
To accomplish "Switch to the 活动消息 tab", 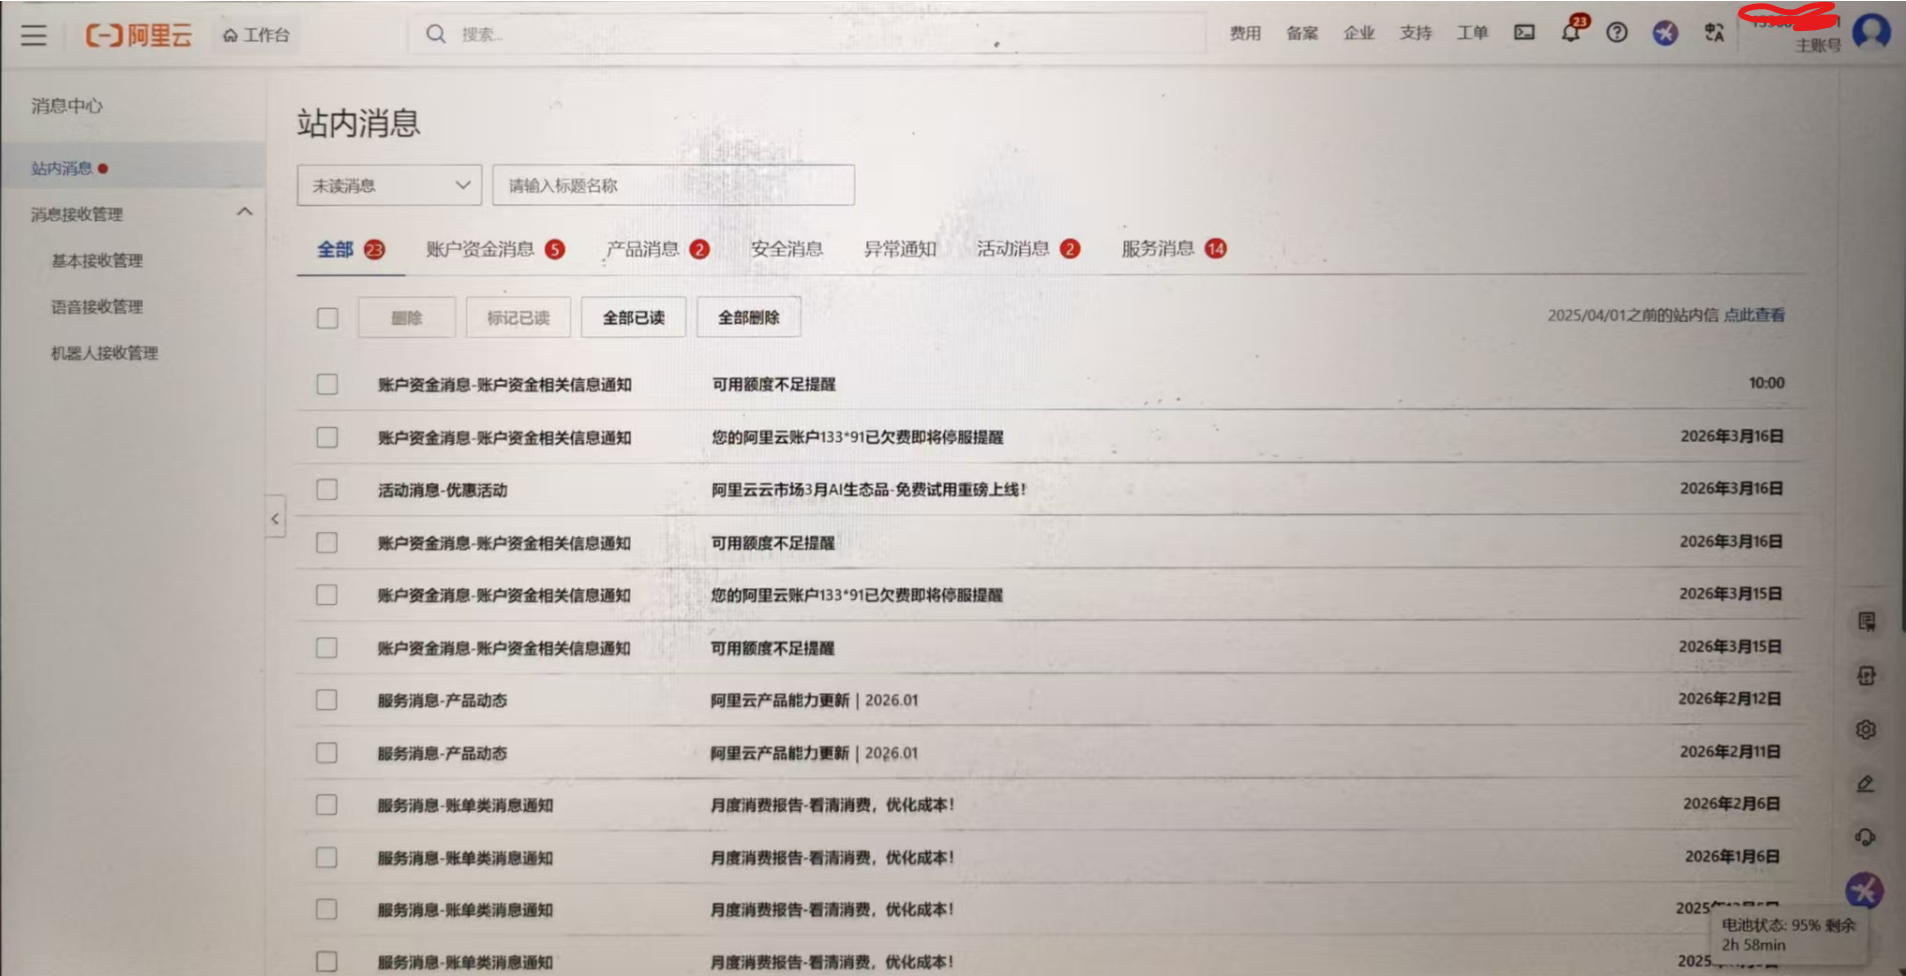I will (1028, 249).
